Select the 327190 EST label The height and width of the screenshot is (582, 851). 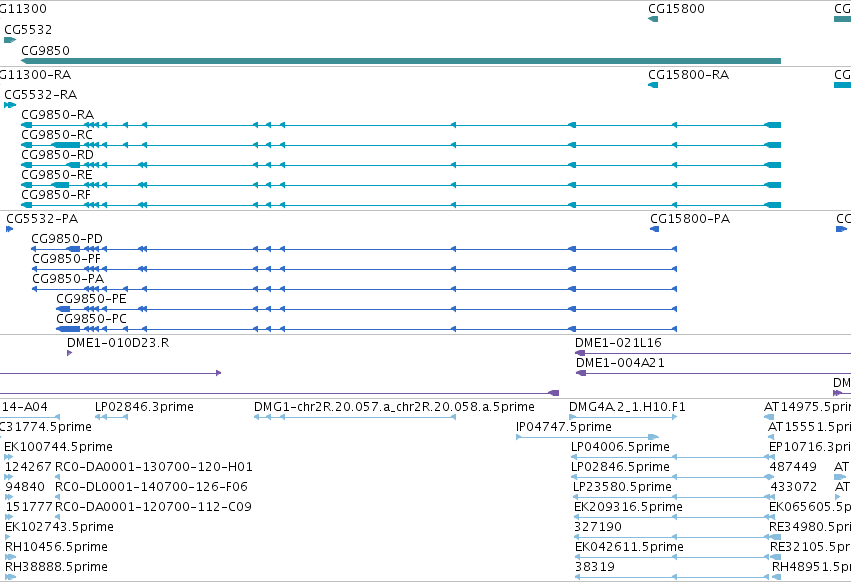(x=598, y=527)
